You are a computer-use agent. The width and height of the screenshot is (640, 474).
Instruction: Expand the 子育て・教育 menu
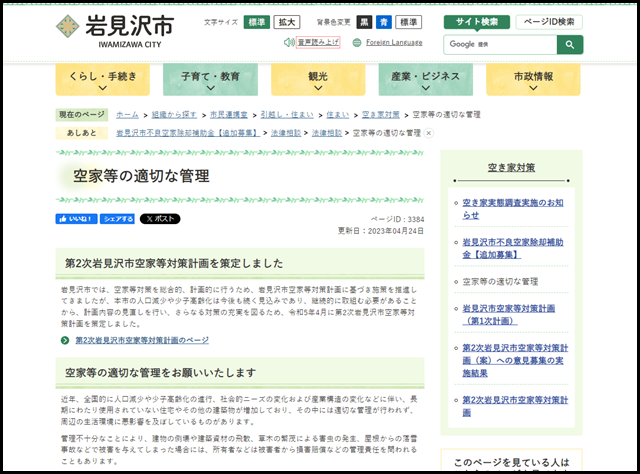(x=210, y=80)
